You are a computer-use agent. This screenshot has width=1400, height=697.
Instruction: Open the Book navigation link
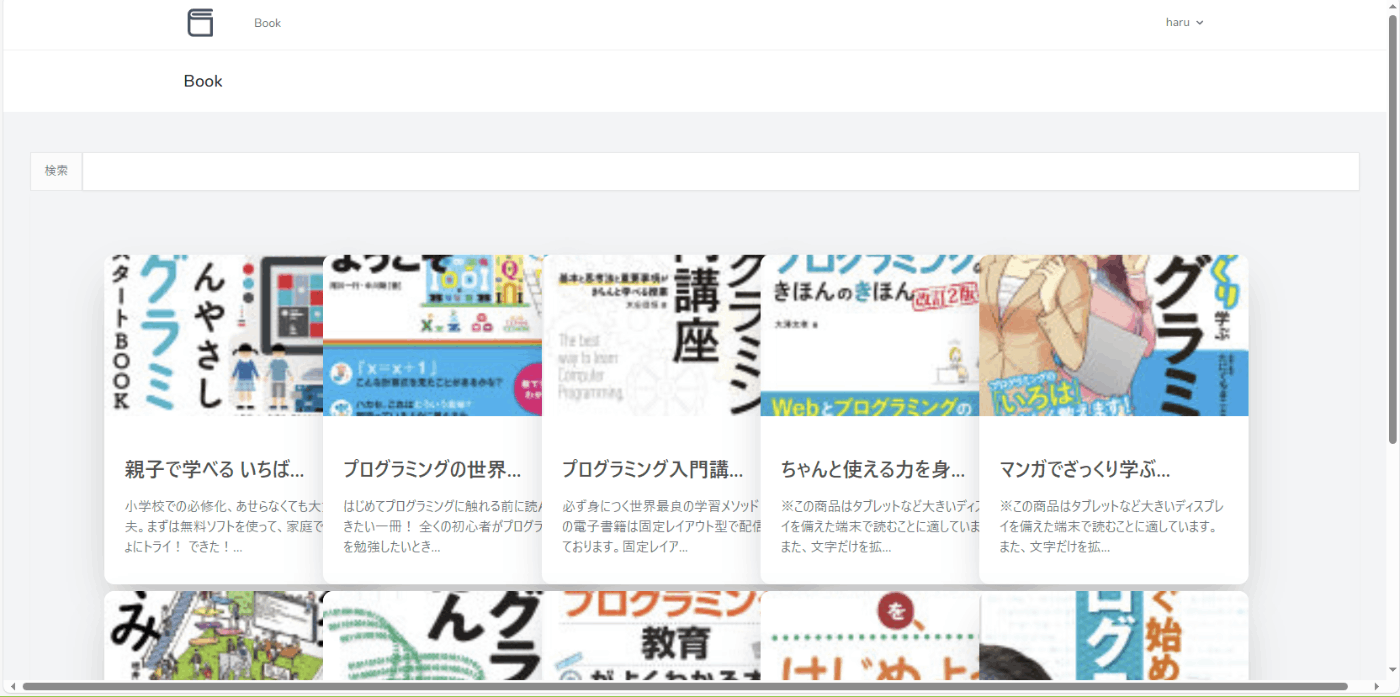pyautogui.click(x=267, y=23)
